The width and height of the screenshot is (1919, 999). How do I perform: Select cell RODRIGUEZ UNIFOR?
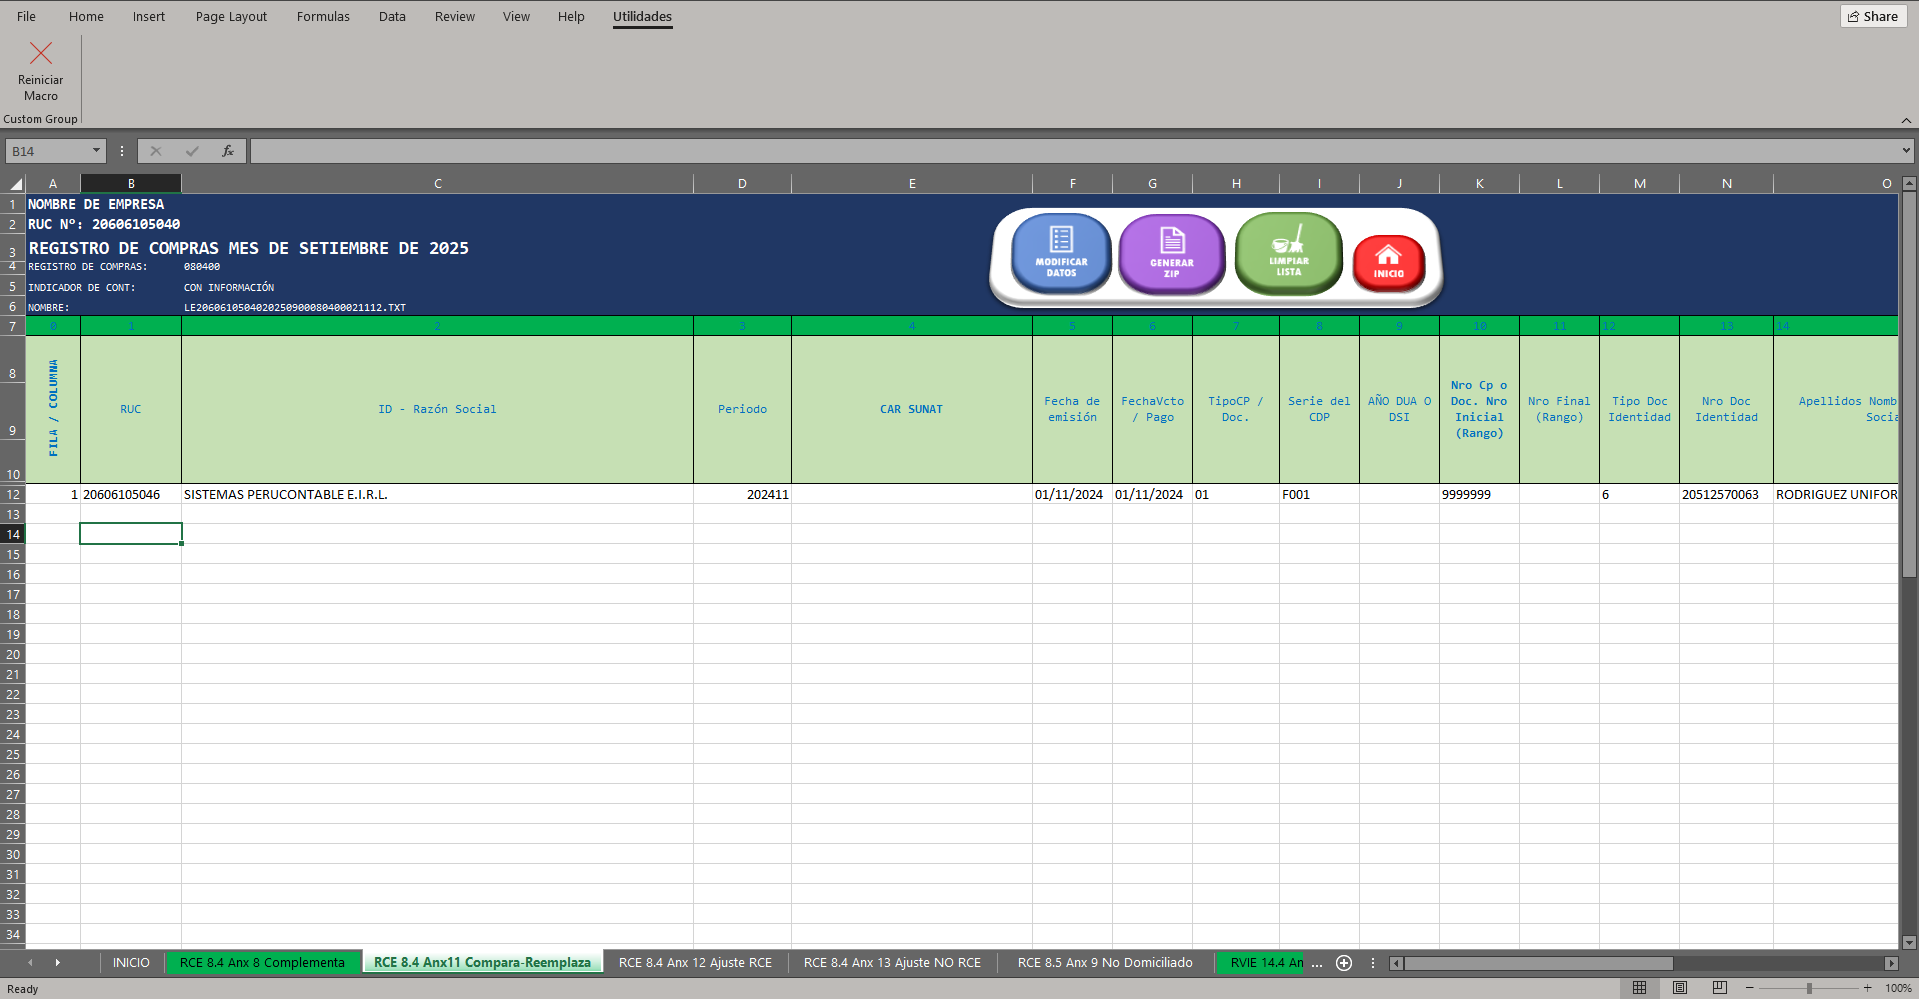pyautogui.click(x=1836, y=494)
